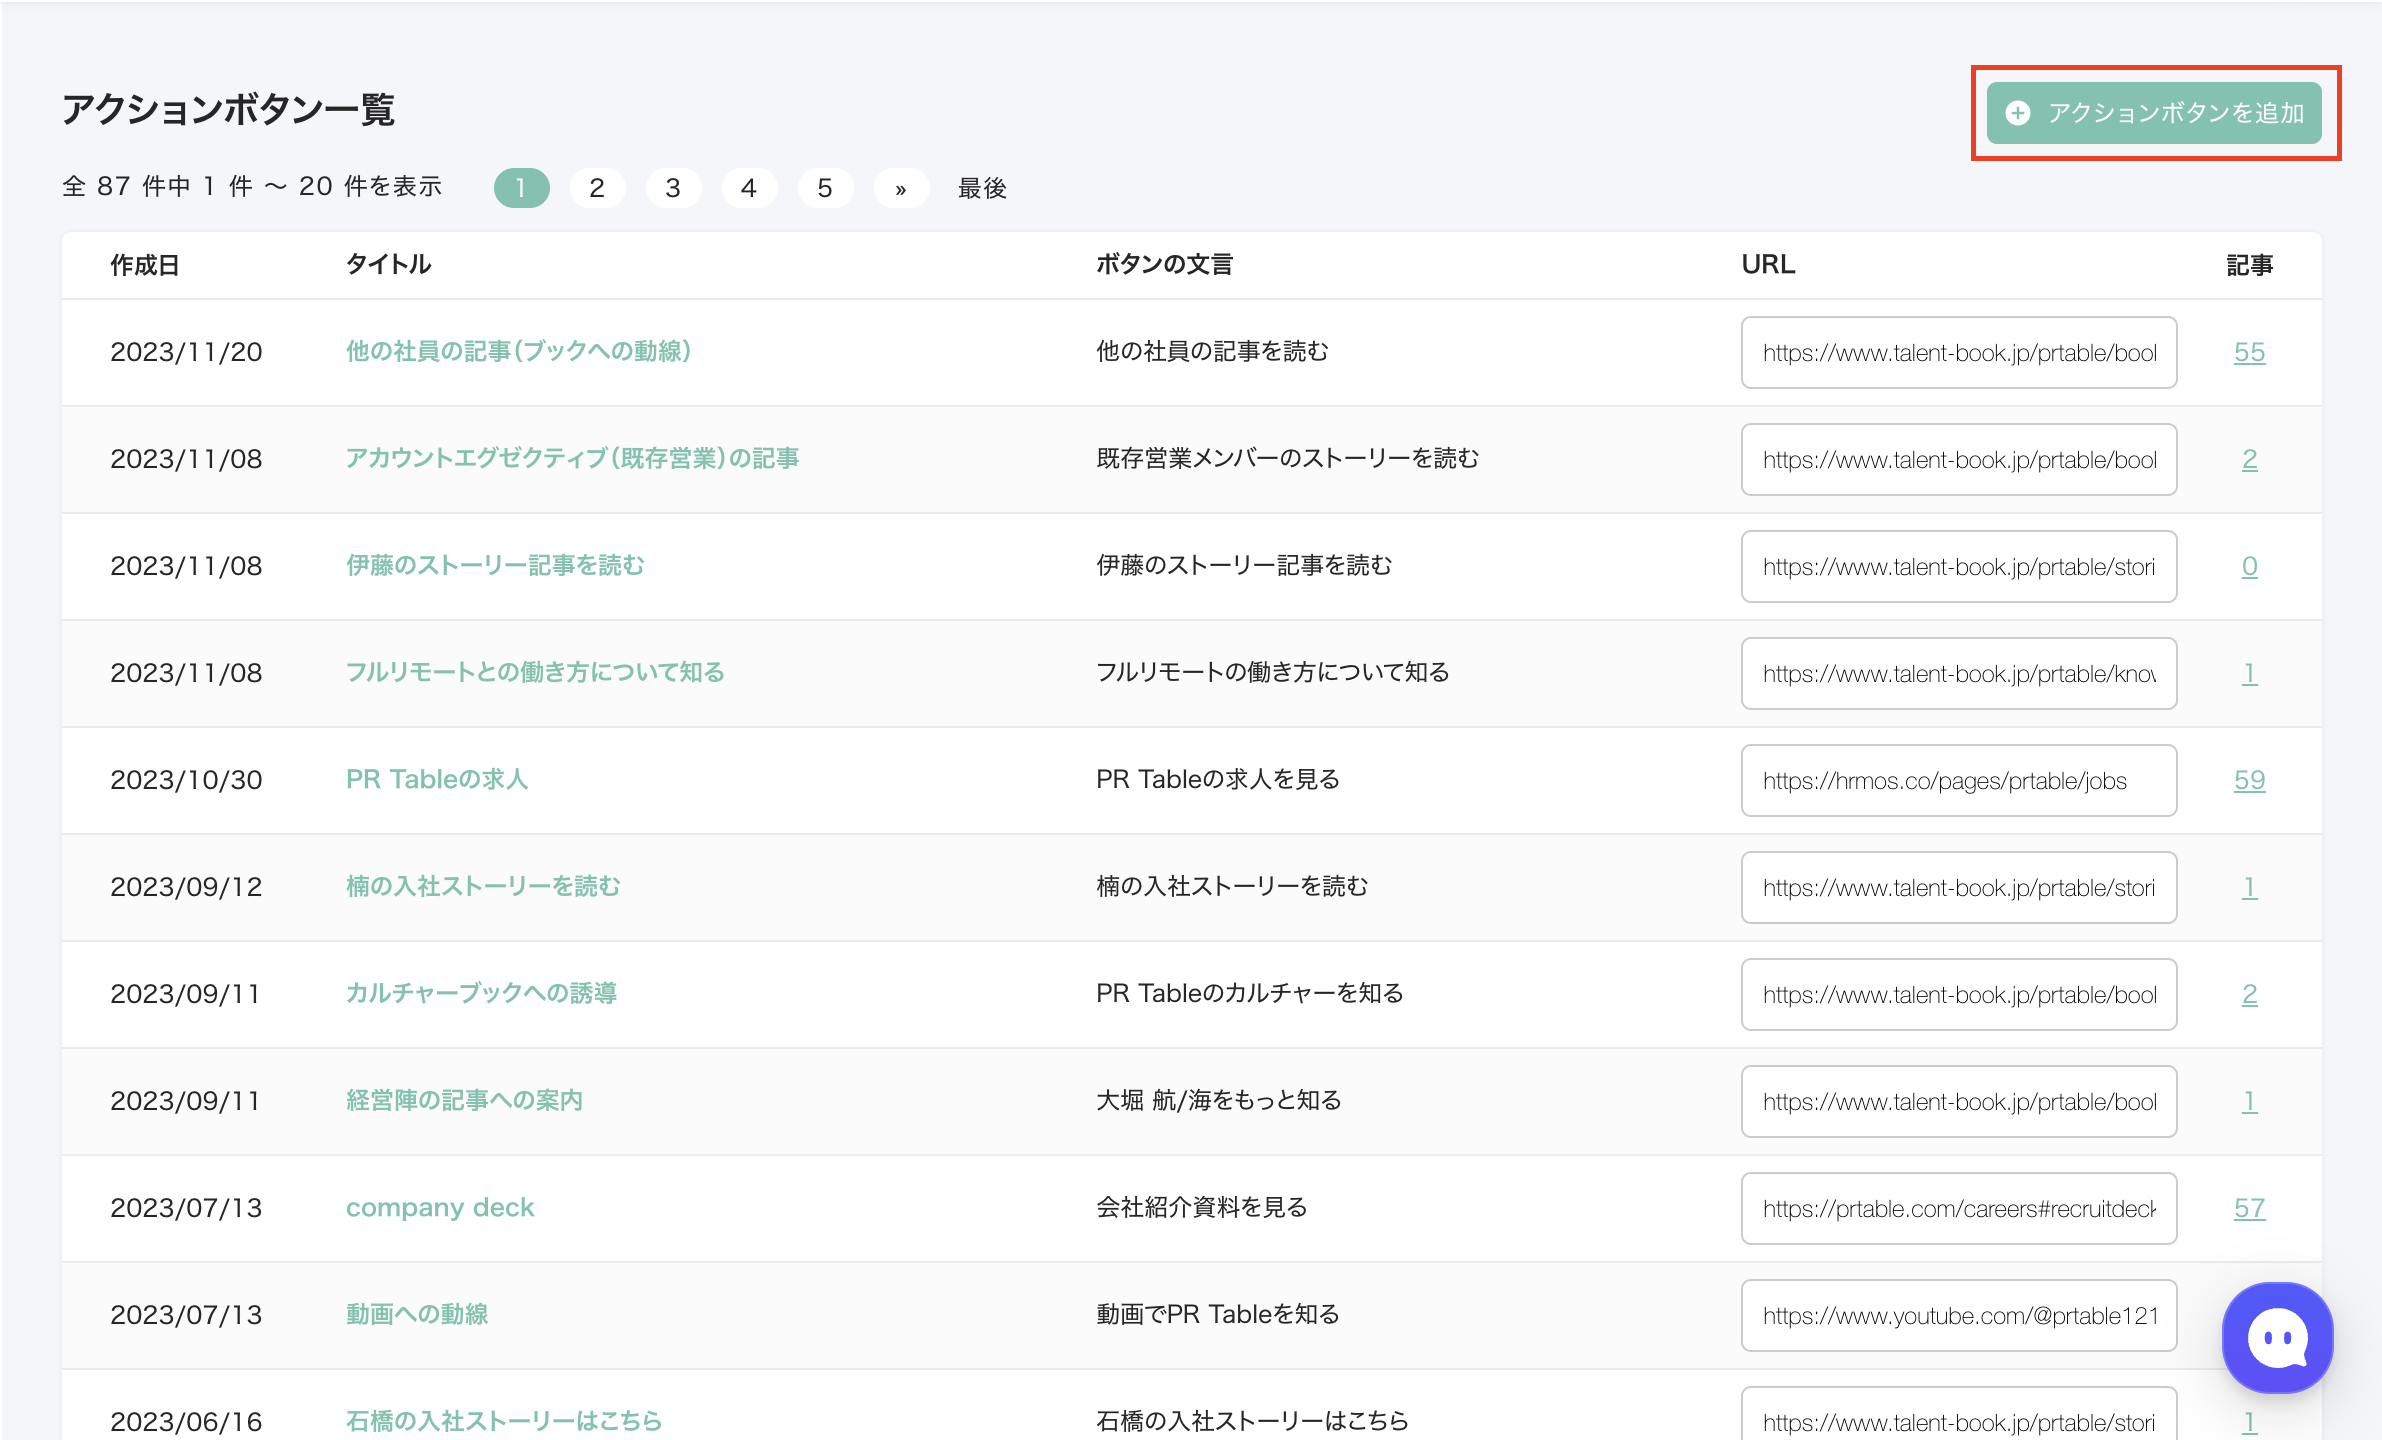This screenshot has height=1440, width=2382.
Task: Click URL field in the 楠の入社ストーリー row
Action: click(x=1959, y=887)
